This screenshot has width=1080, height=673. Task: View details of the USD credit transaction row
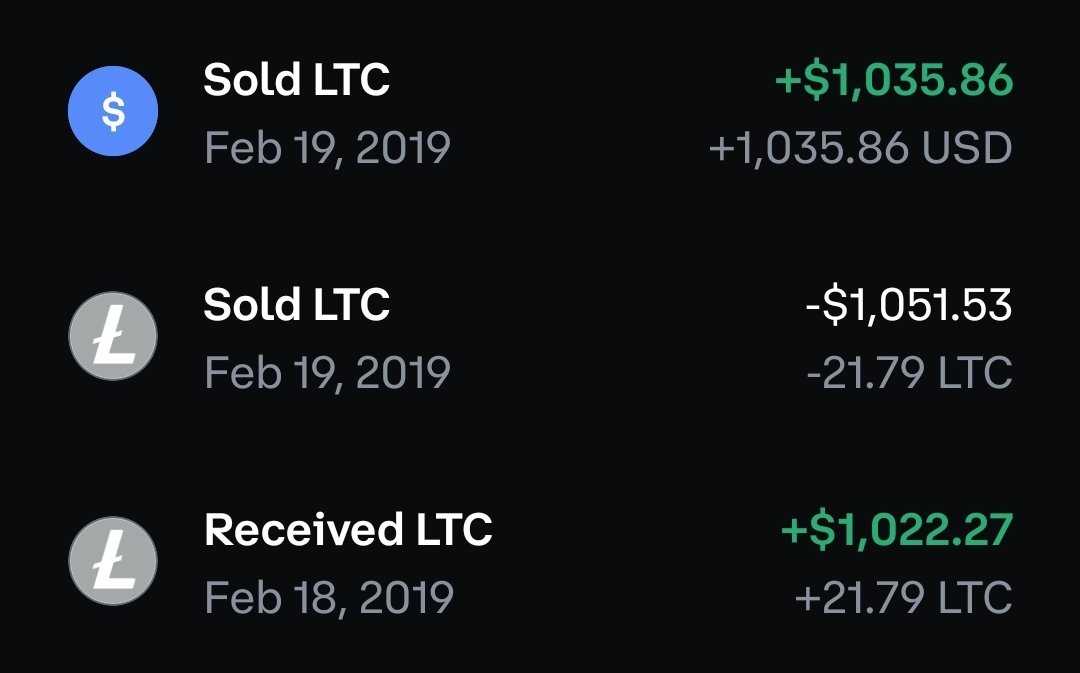click(x=540, y=112)
